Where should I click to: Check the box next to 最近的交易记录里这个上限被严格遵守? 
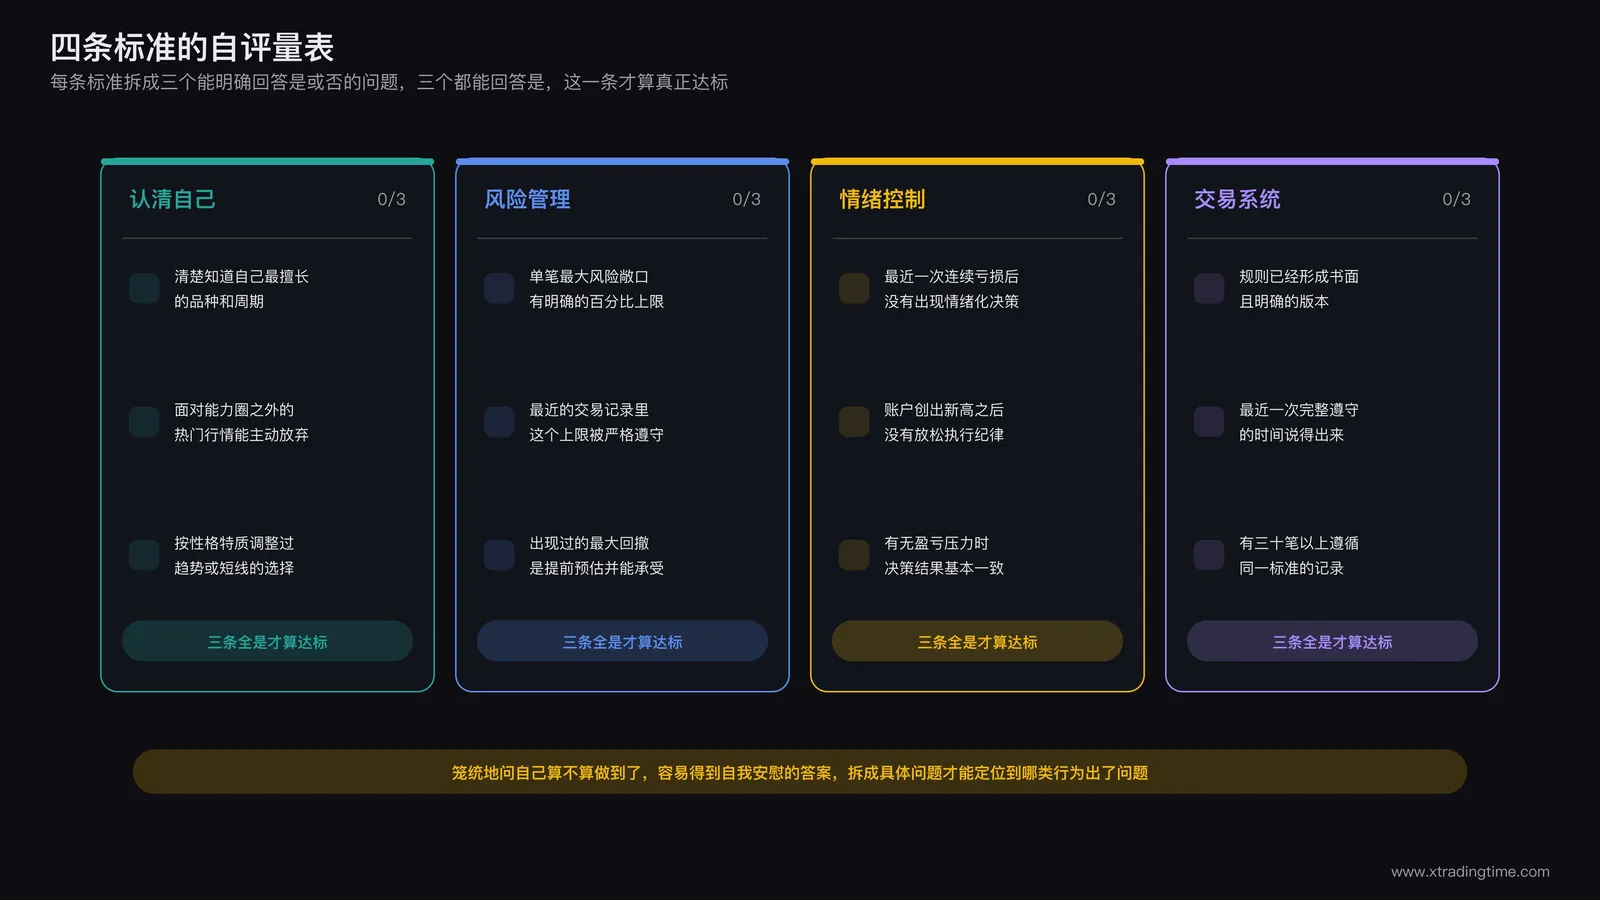tap(499, 422)
